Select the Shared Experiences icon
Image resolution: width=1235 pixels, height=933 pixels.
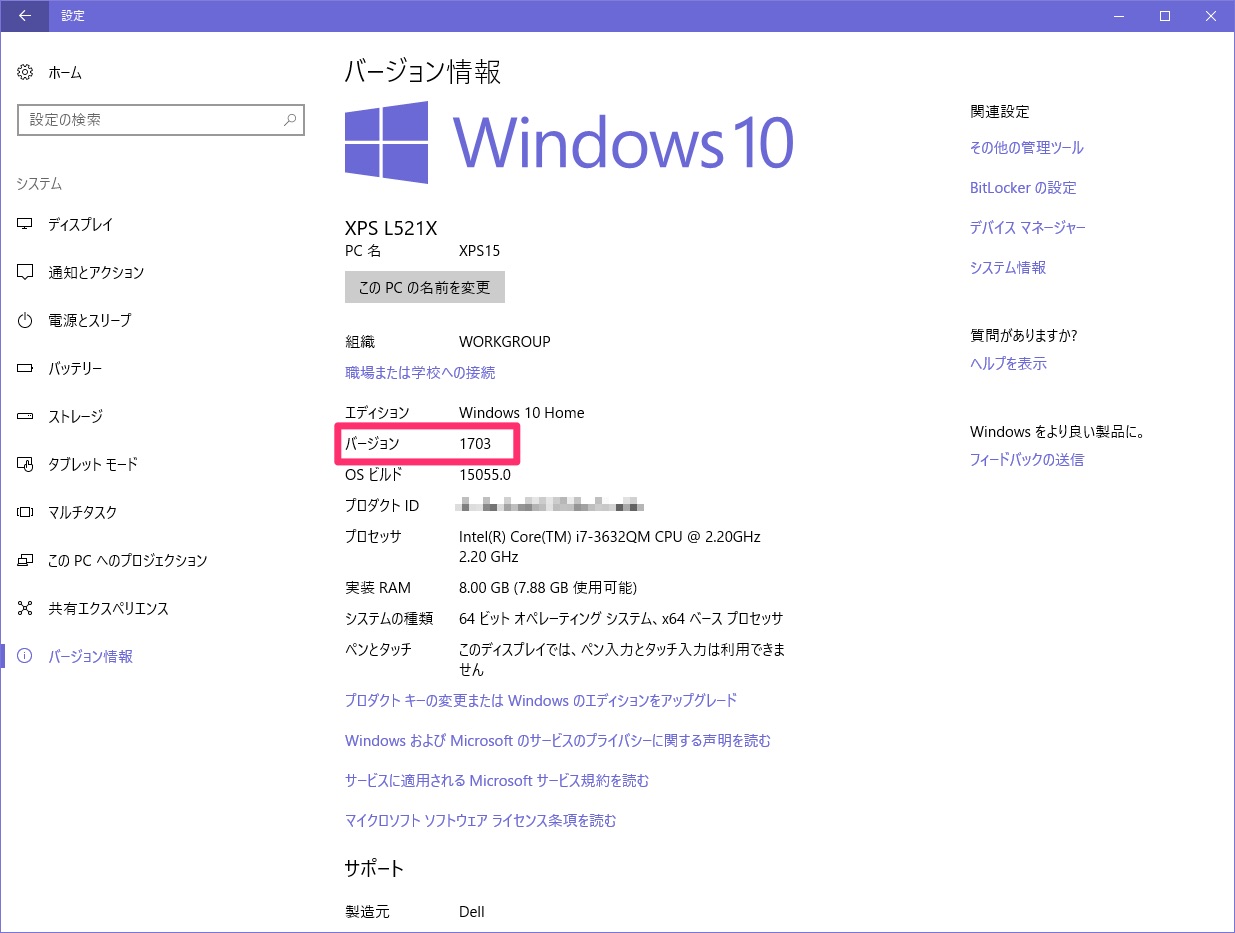pos(26,609)
